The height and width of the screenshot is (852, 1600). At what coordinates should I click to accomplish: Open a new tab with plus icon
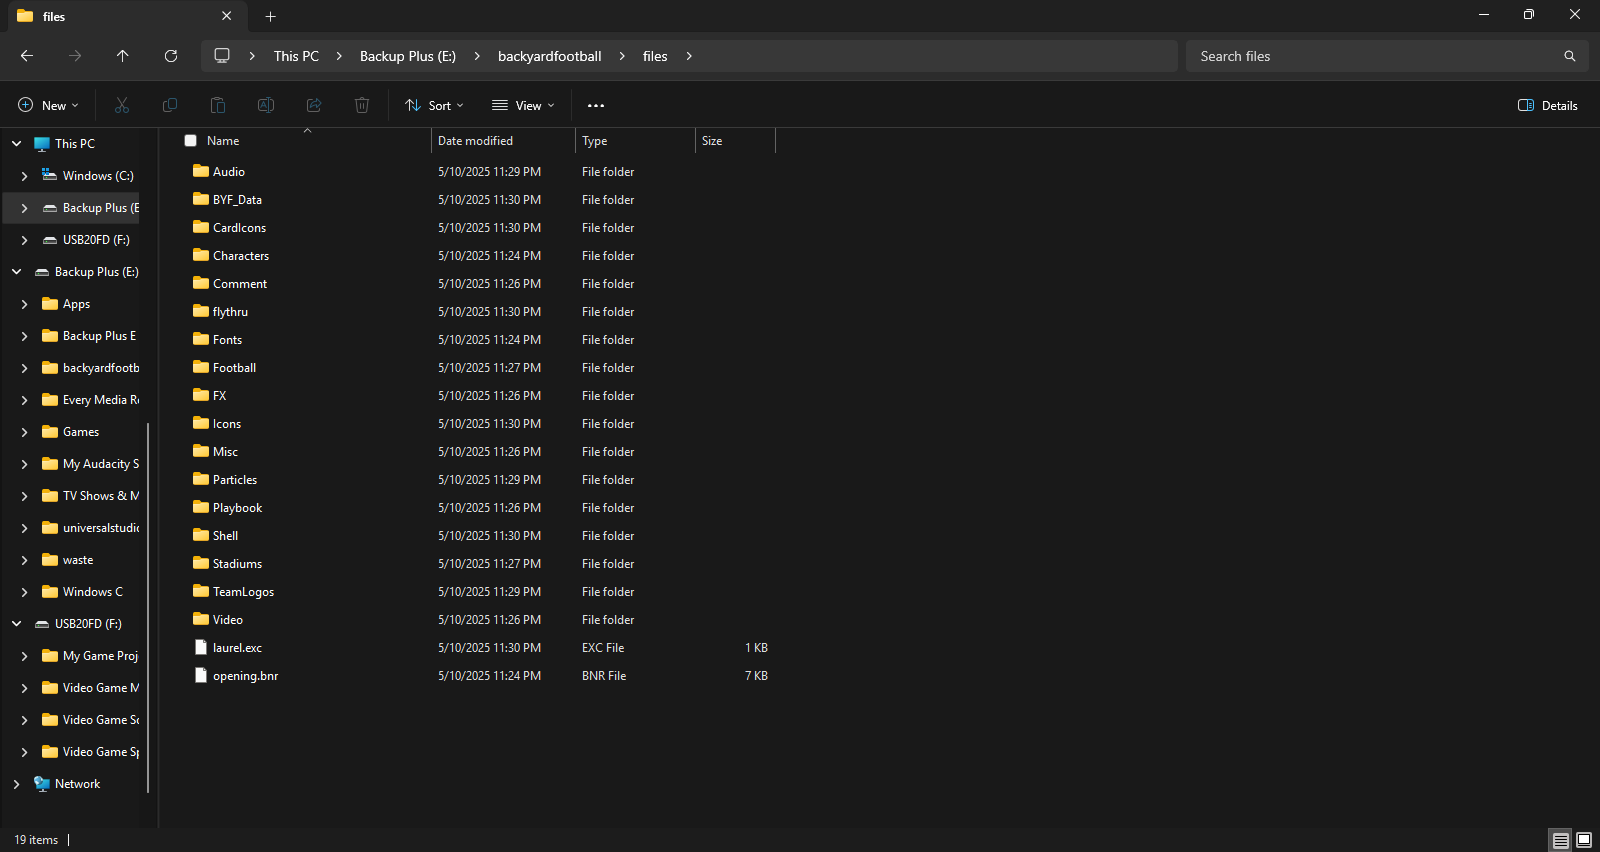point(270,16)
